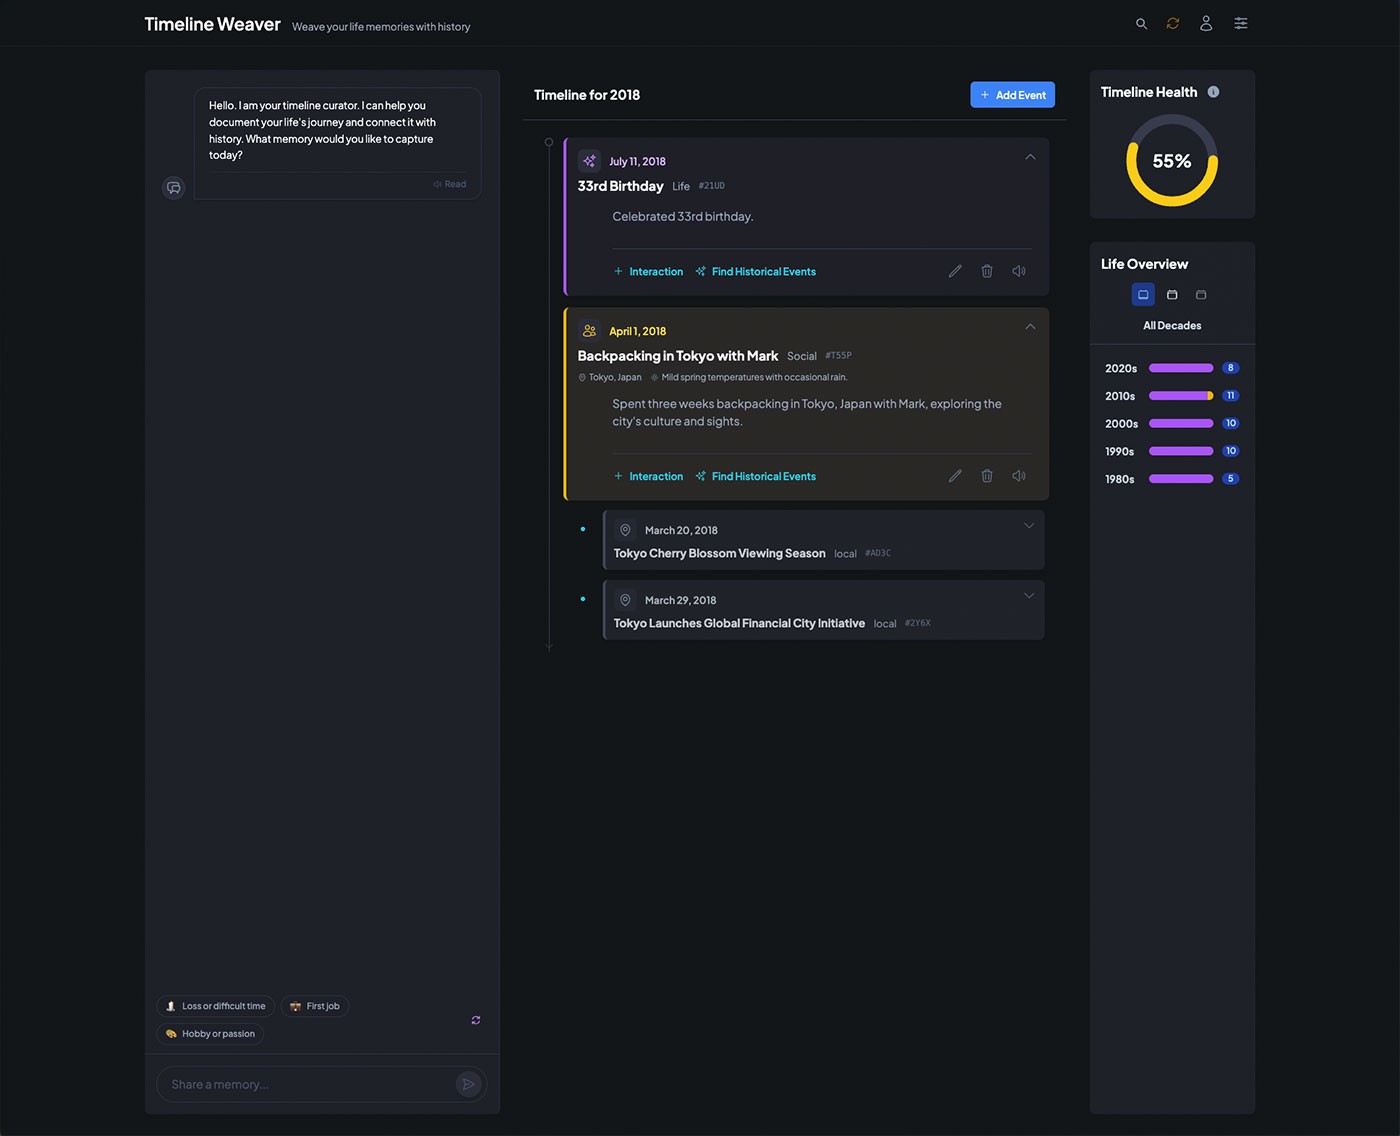
Task: Expand the Tokyo Launches Global Financial City Initiative event
Action: pos(1029,595)
